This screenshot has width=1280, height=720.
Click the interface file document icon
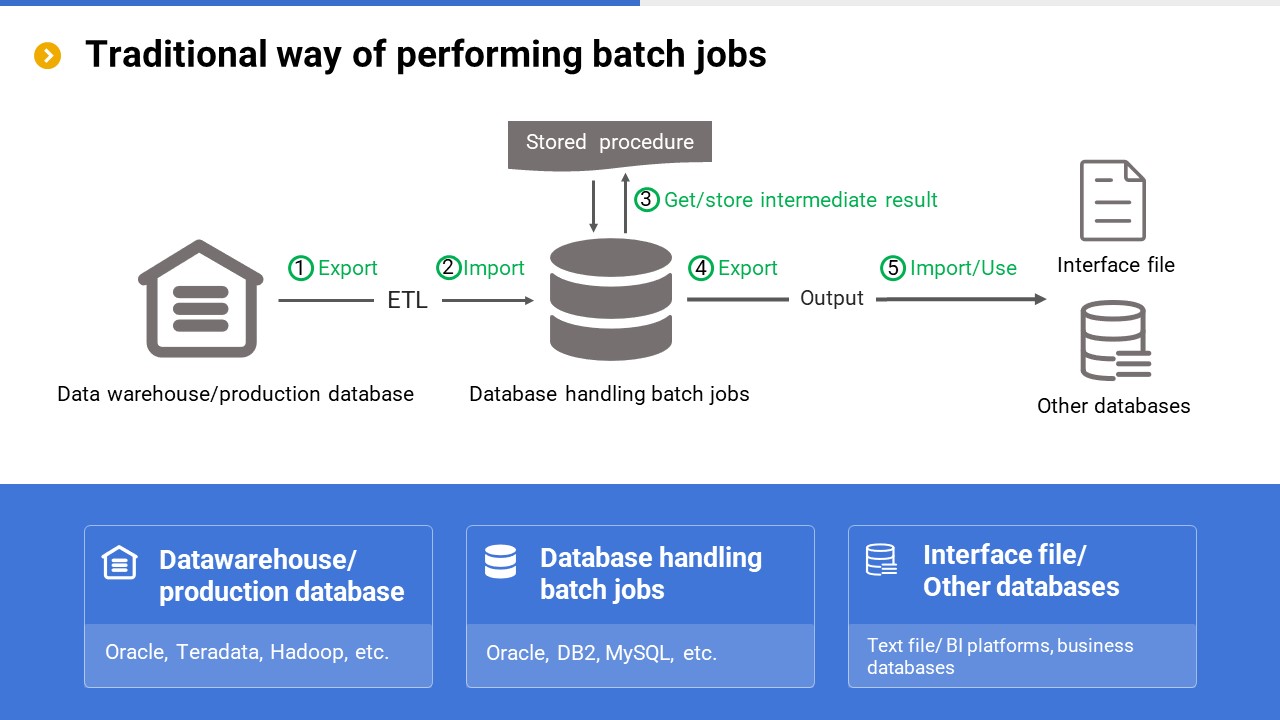[x=1112, y=200]
